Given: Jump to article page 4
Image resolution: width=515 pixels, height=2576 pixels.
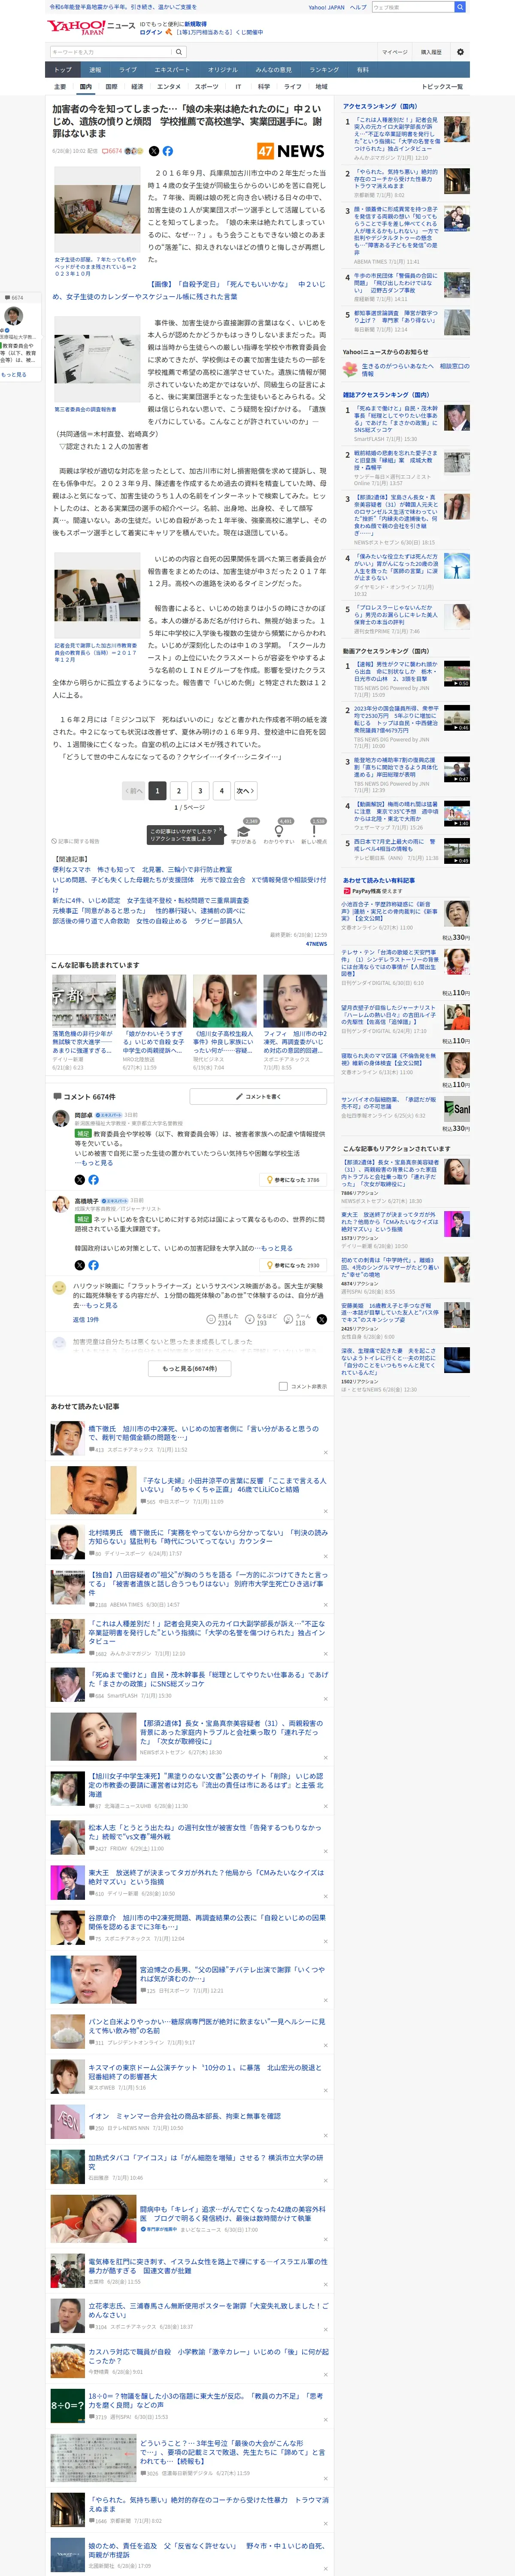Looking at the screenshot, I should [x=222, y=790].
